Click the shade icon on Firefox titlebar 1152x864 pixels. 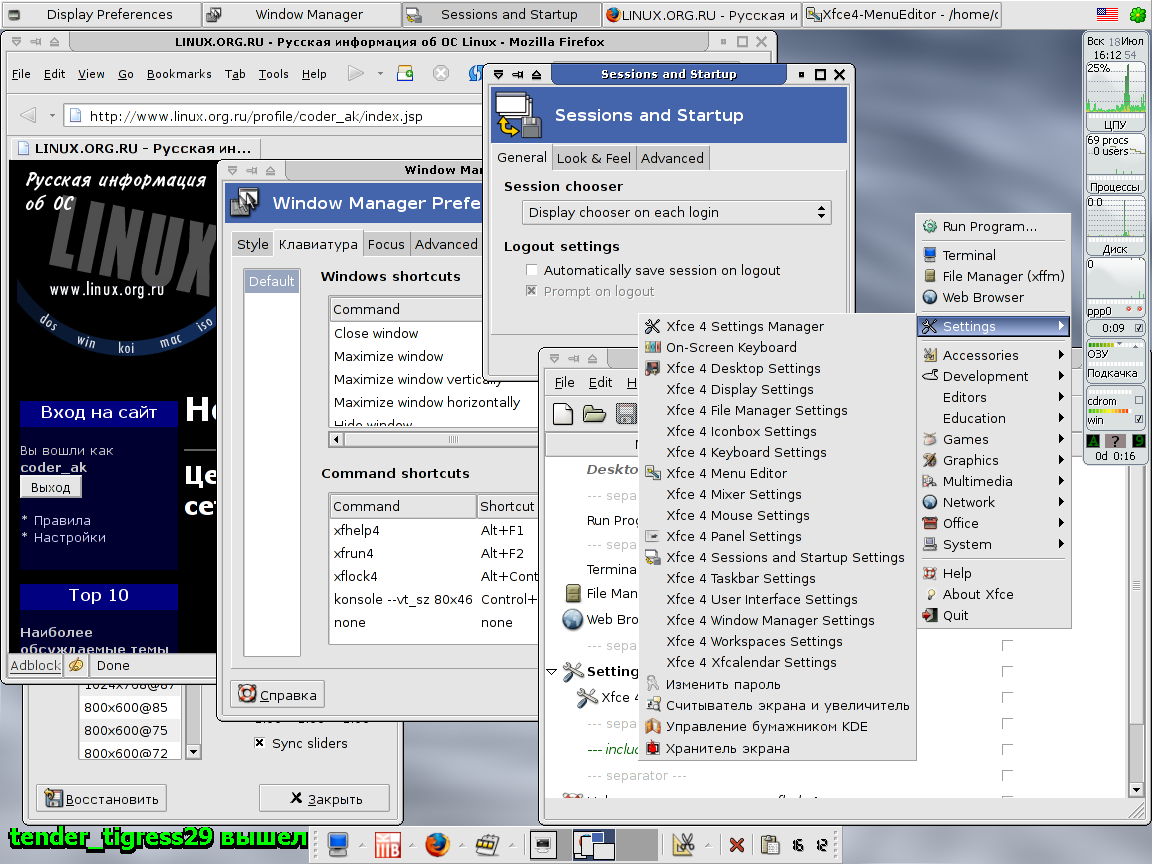[x=54, y=42]
